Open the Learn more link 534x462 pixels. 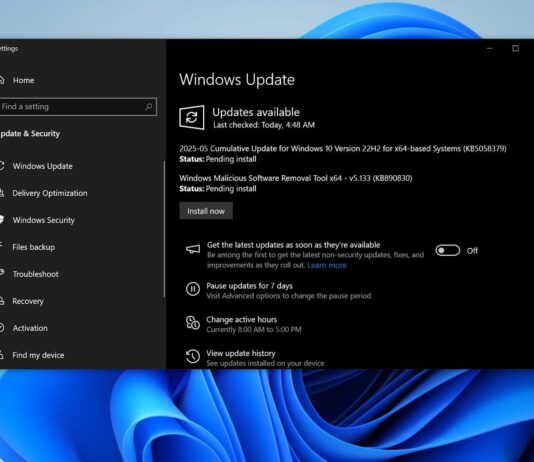point(327,265)
